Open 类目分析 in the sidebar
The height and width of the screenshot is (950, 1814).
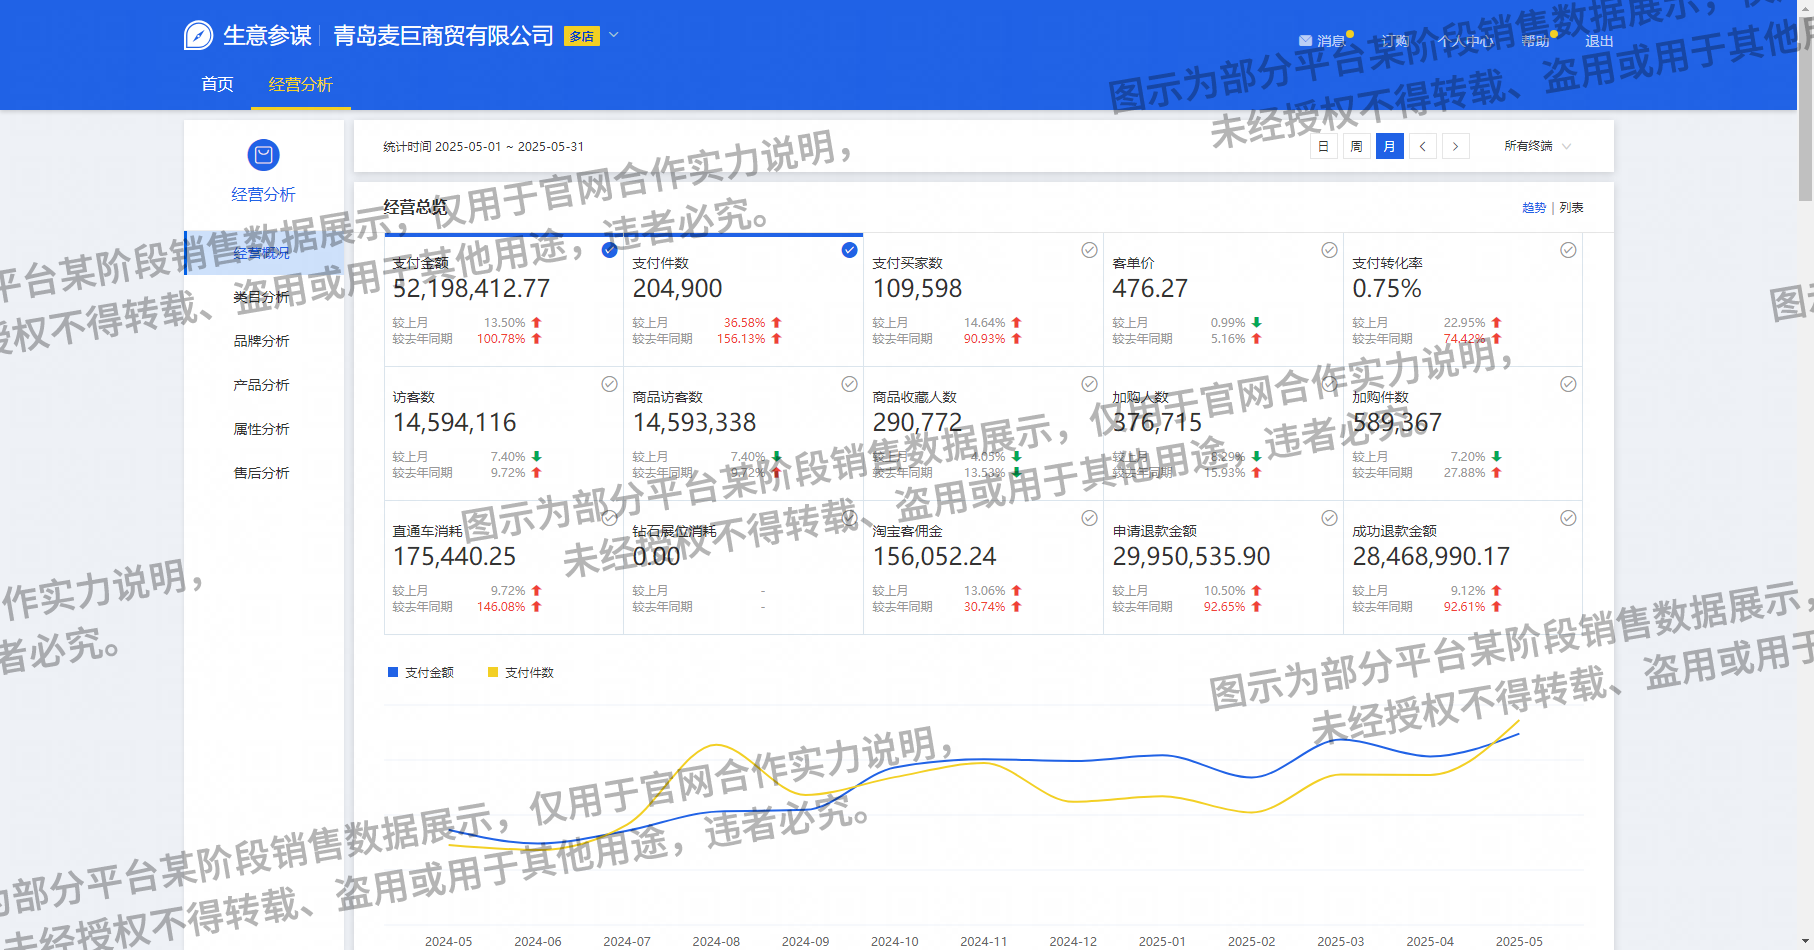click(x=261, y=297)
